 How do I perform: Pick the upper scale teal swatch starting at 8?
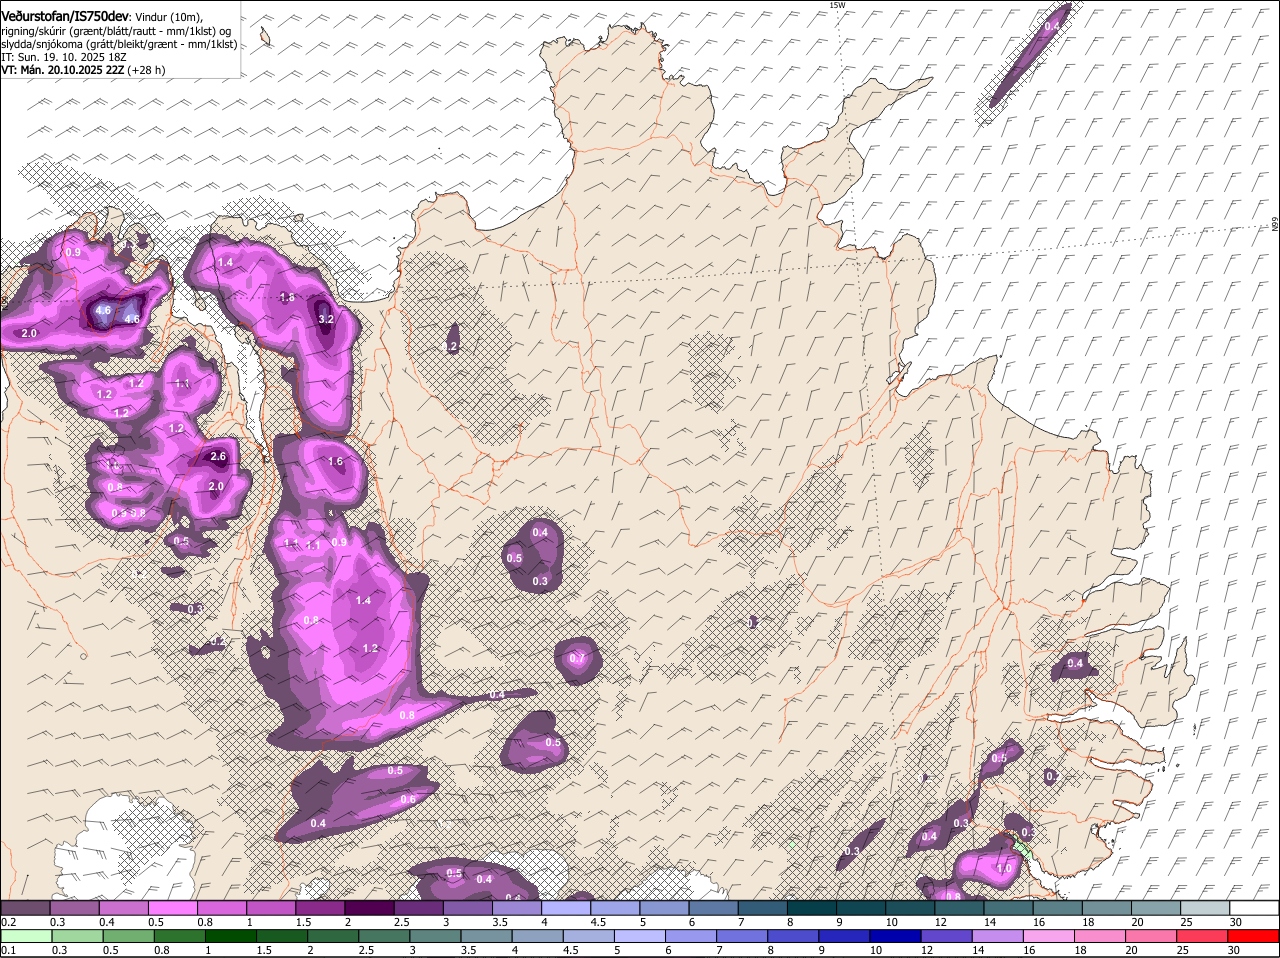pos(812,908)
